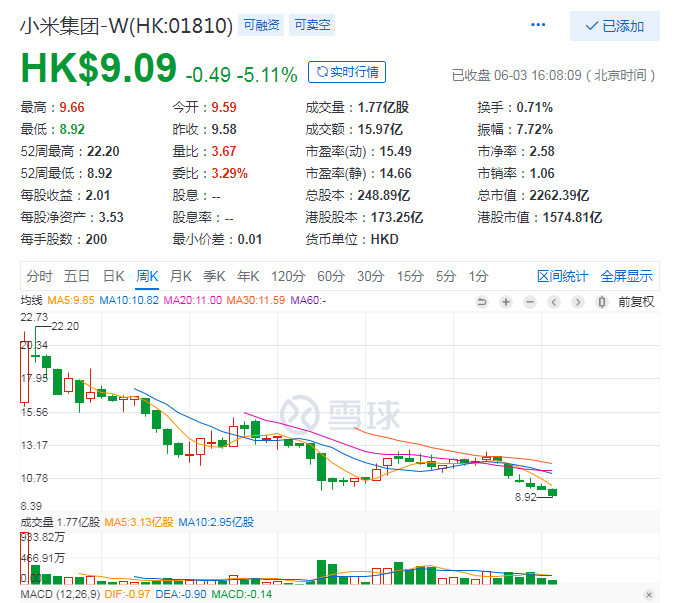The image size is (686, 603).
Task: Switch to the 分时 chart tab
Action: coord(39,276)
